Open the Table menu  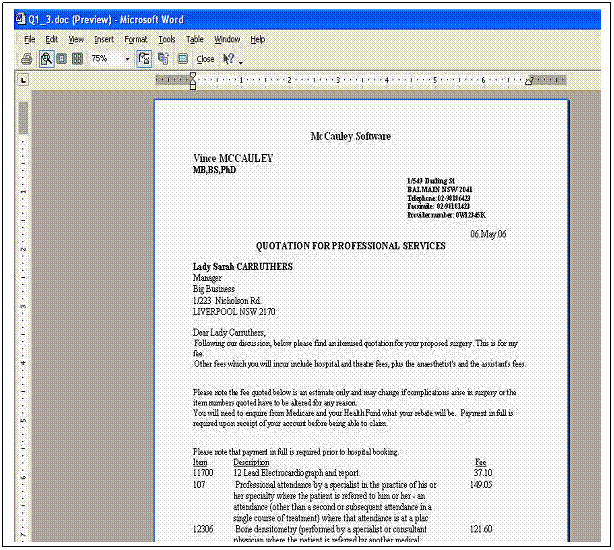(195, 40)
